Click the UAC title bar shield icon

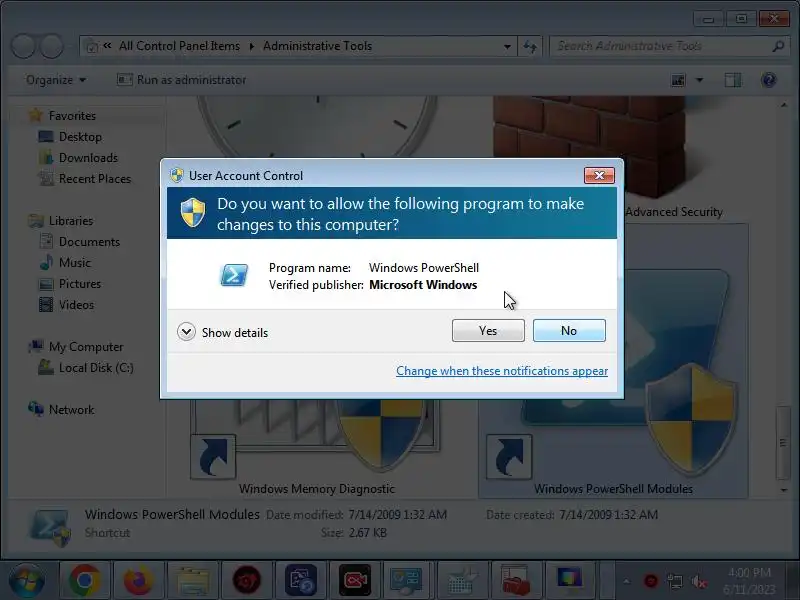(x=177, y=176)
